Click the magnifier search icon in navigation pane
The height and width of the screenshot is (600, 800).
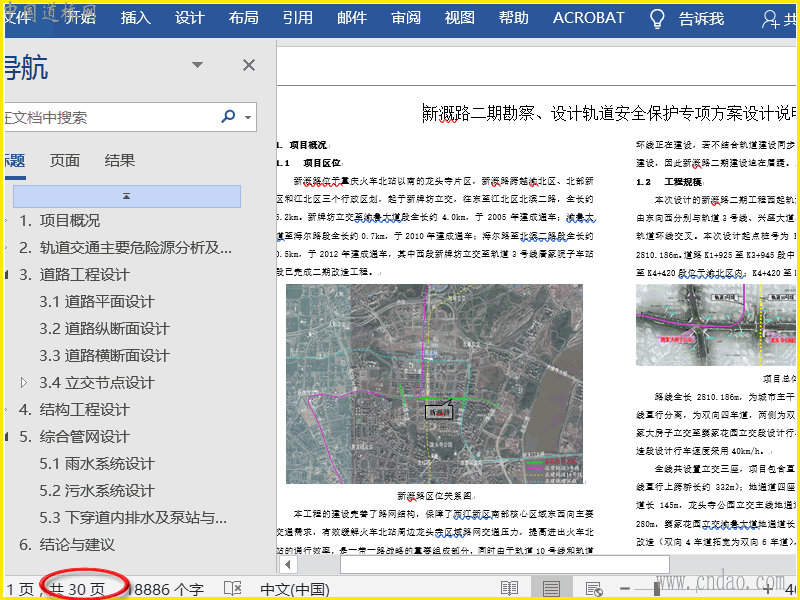(x=230, y=117)
